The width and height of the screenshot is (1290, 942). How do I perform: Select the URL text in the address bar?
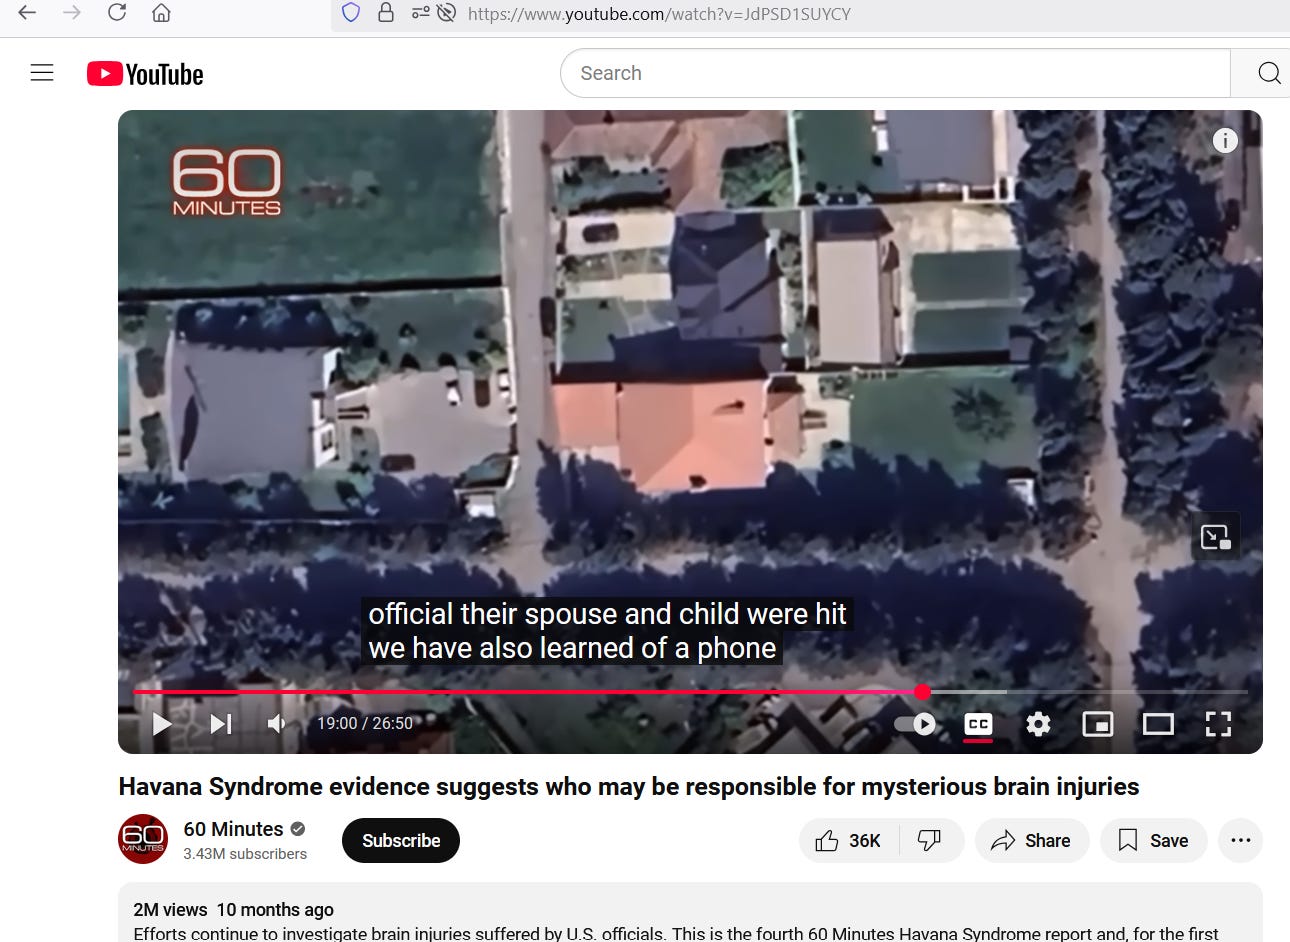click(659, 14)
